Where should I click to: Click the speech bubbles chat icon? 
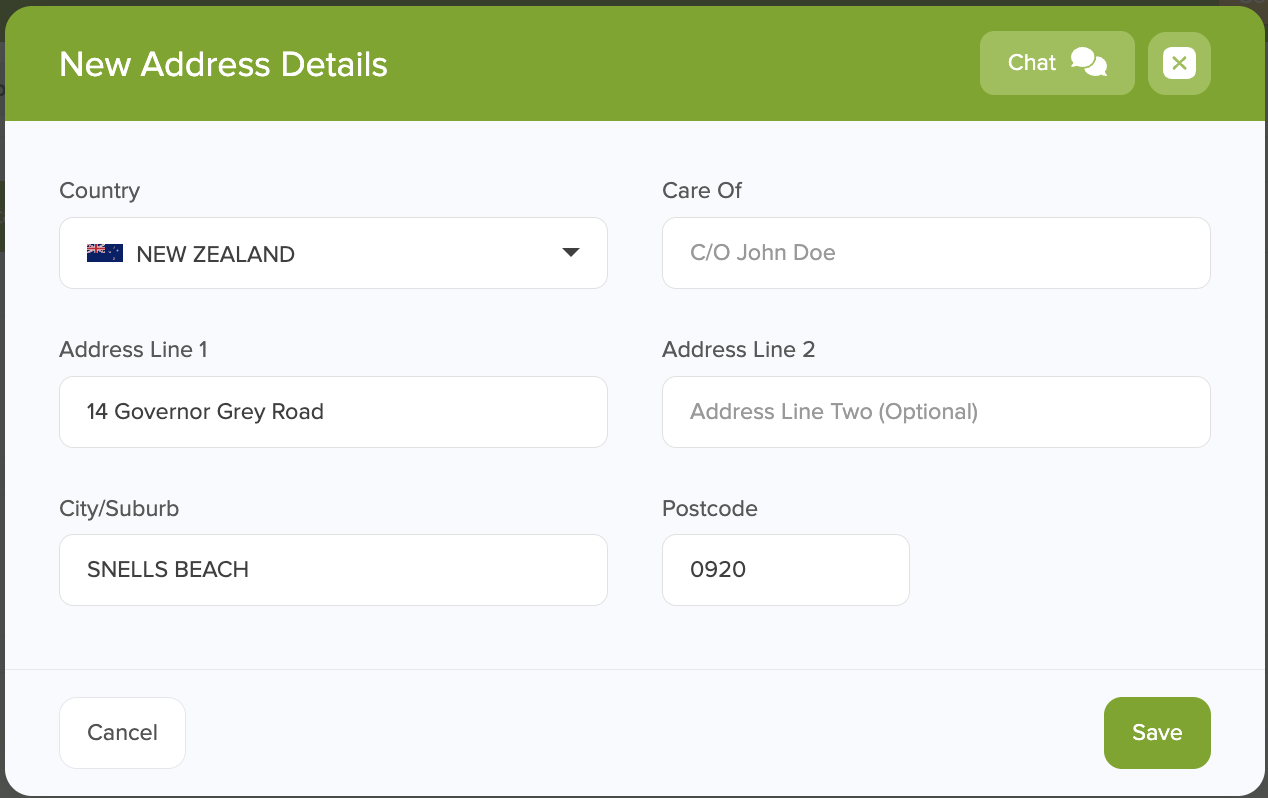pos(1088,63)
